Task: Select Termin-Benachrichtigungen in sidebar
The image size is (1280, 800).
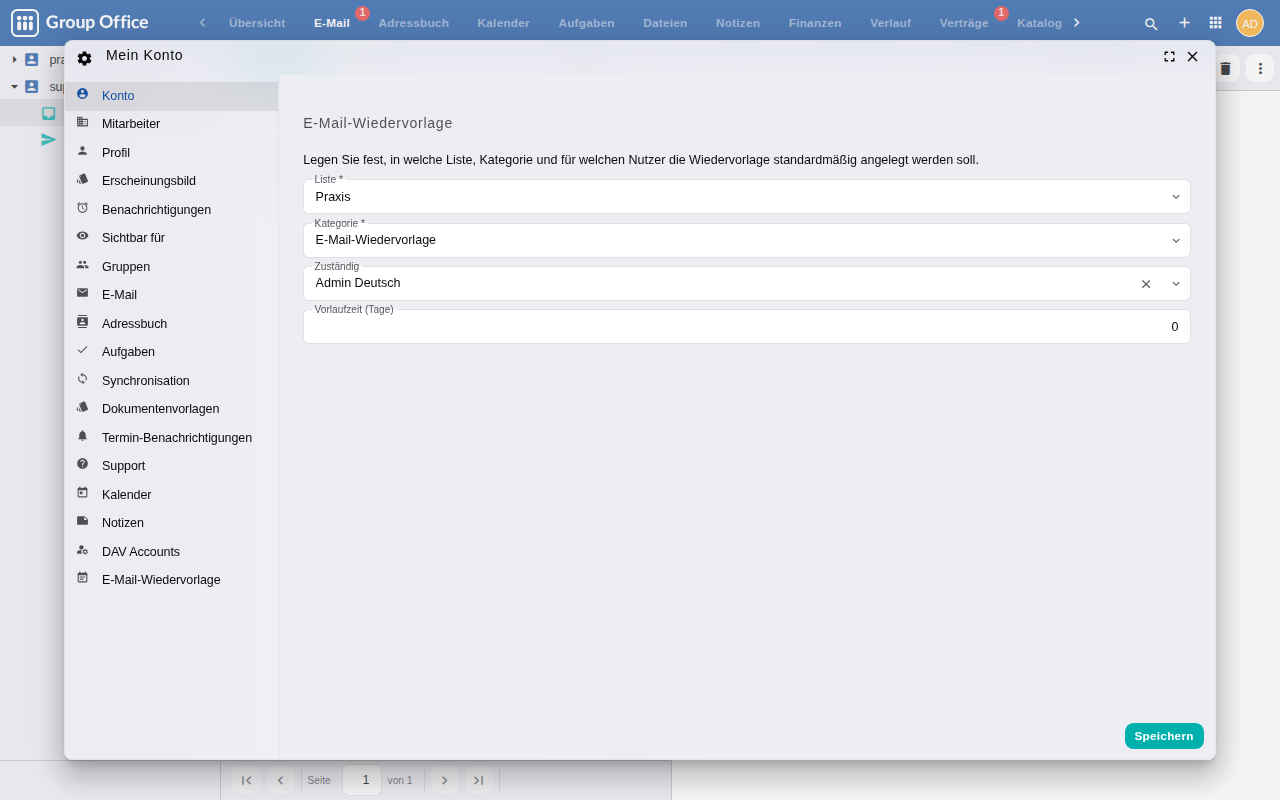Action: tap(171, 438)
